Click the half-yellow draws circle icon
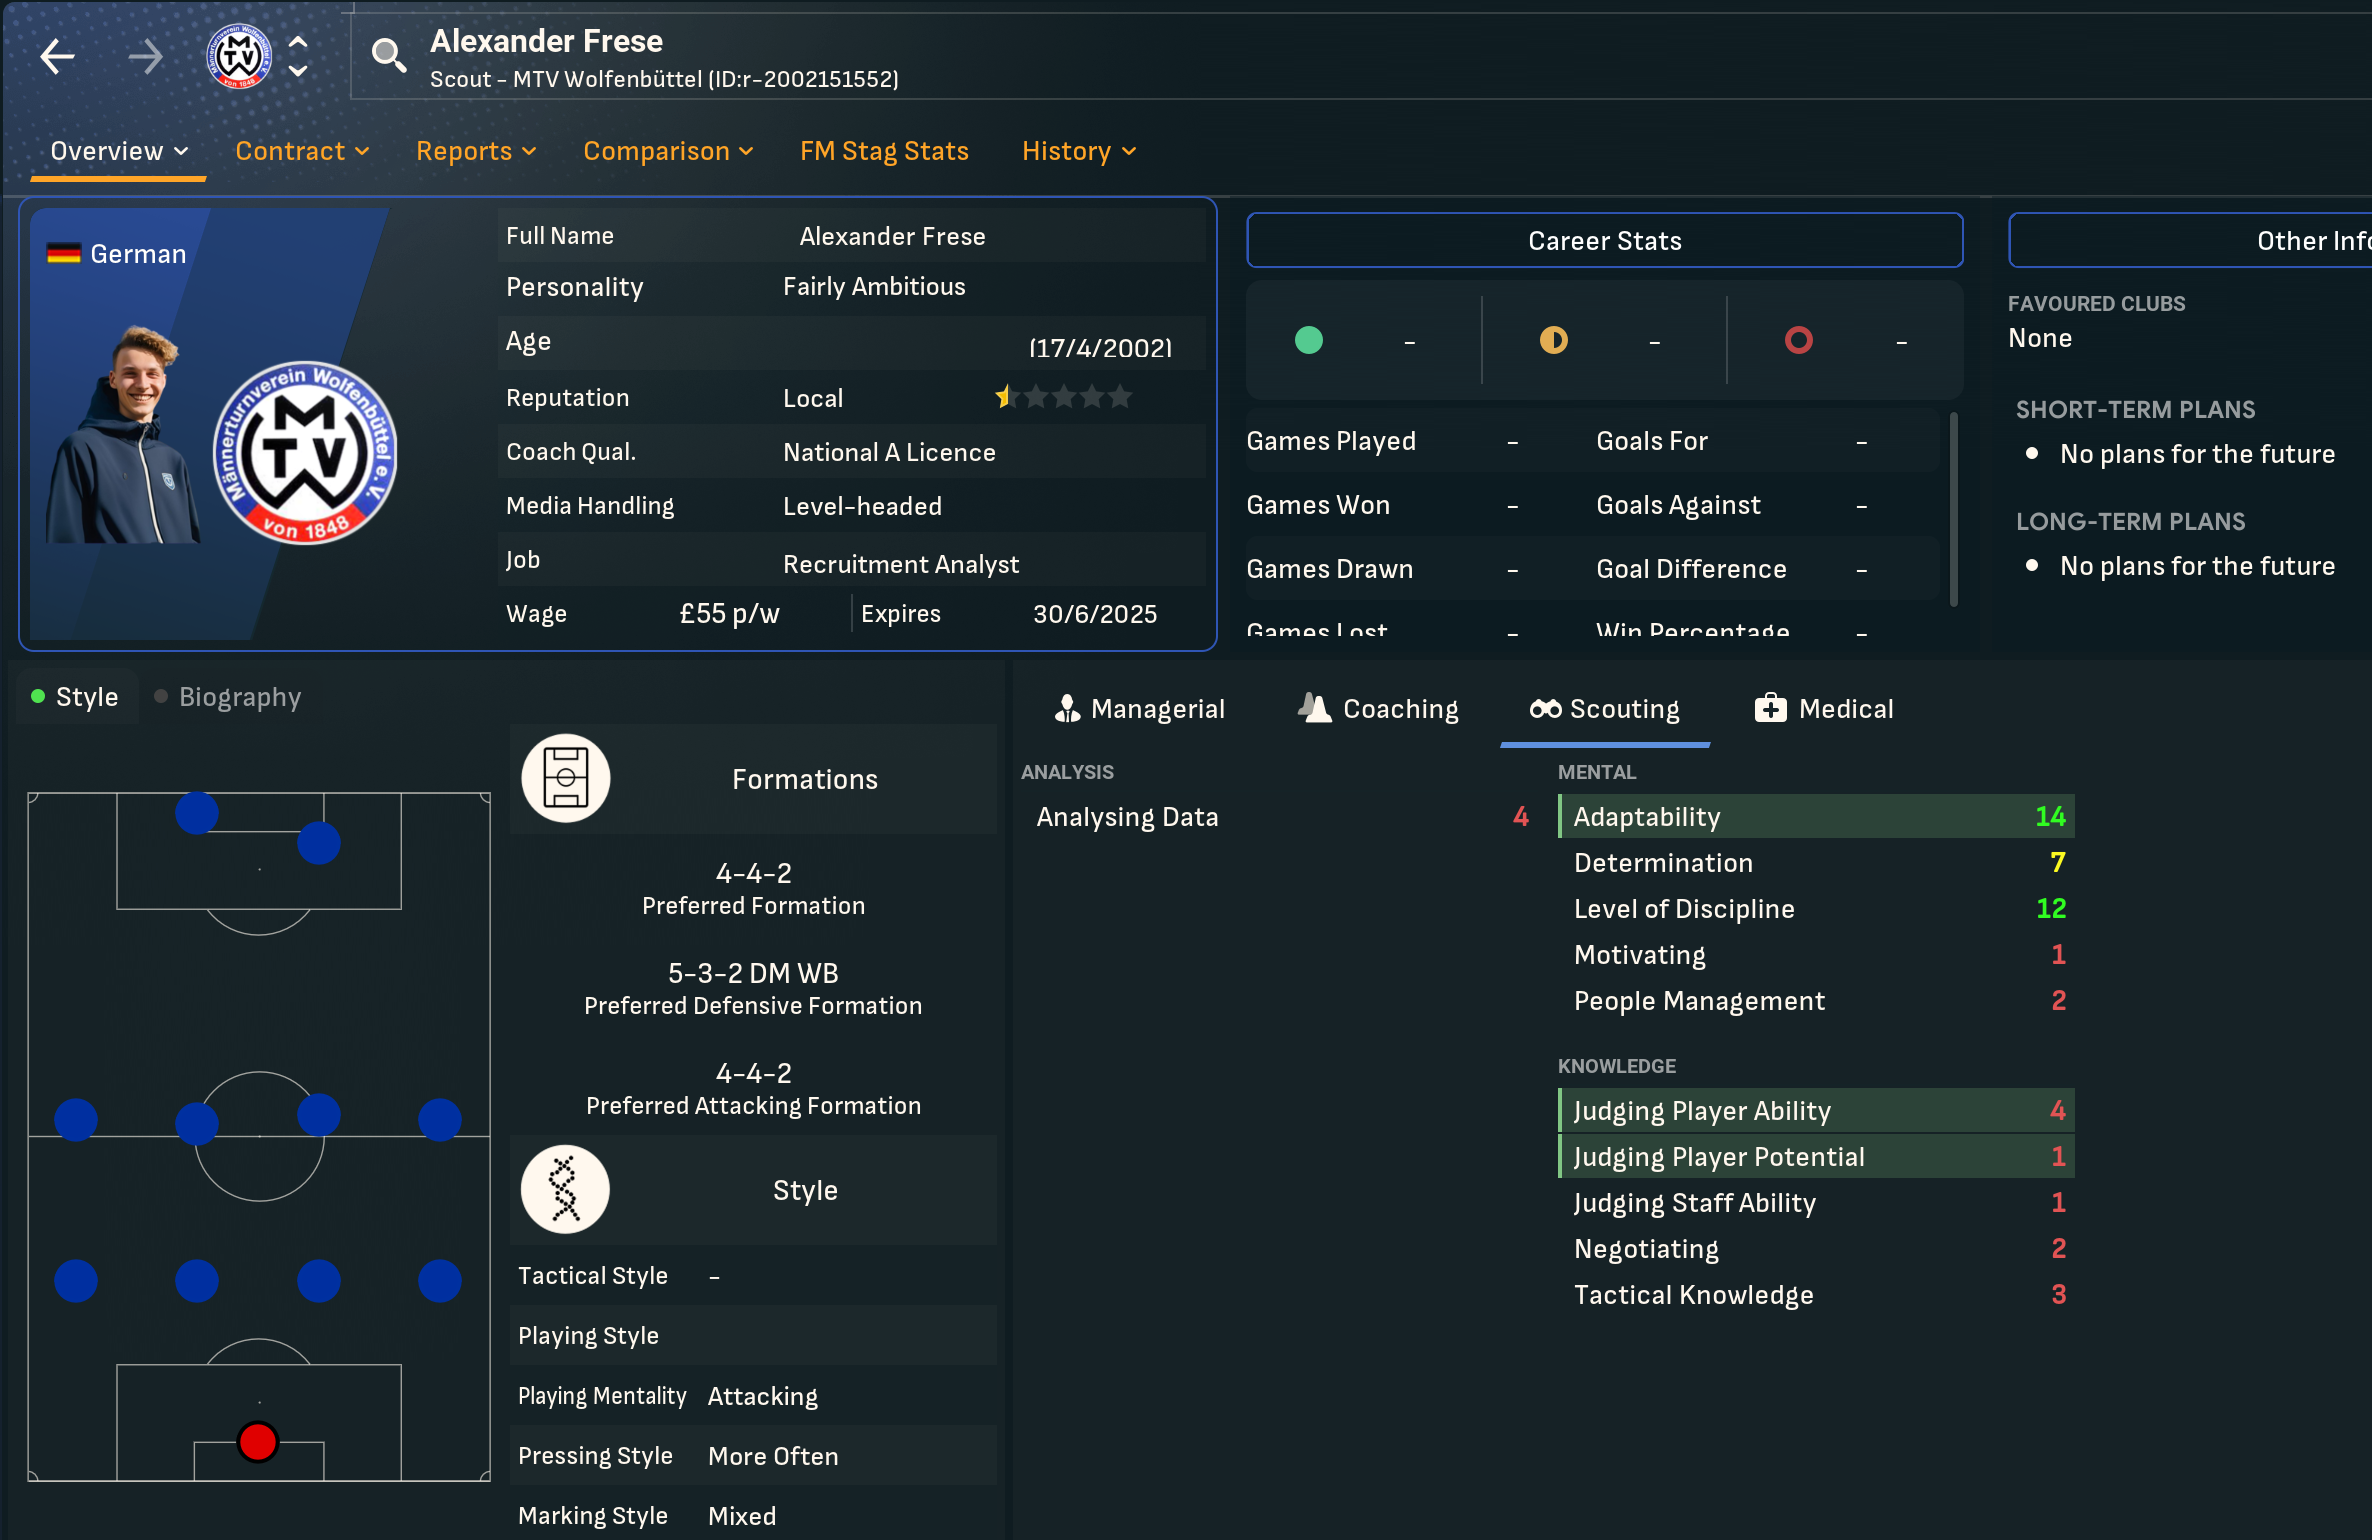 (1553, 341)
